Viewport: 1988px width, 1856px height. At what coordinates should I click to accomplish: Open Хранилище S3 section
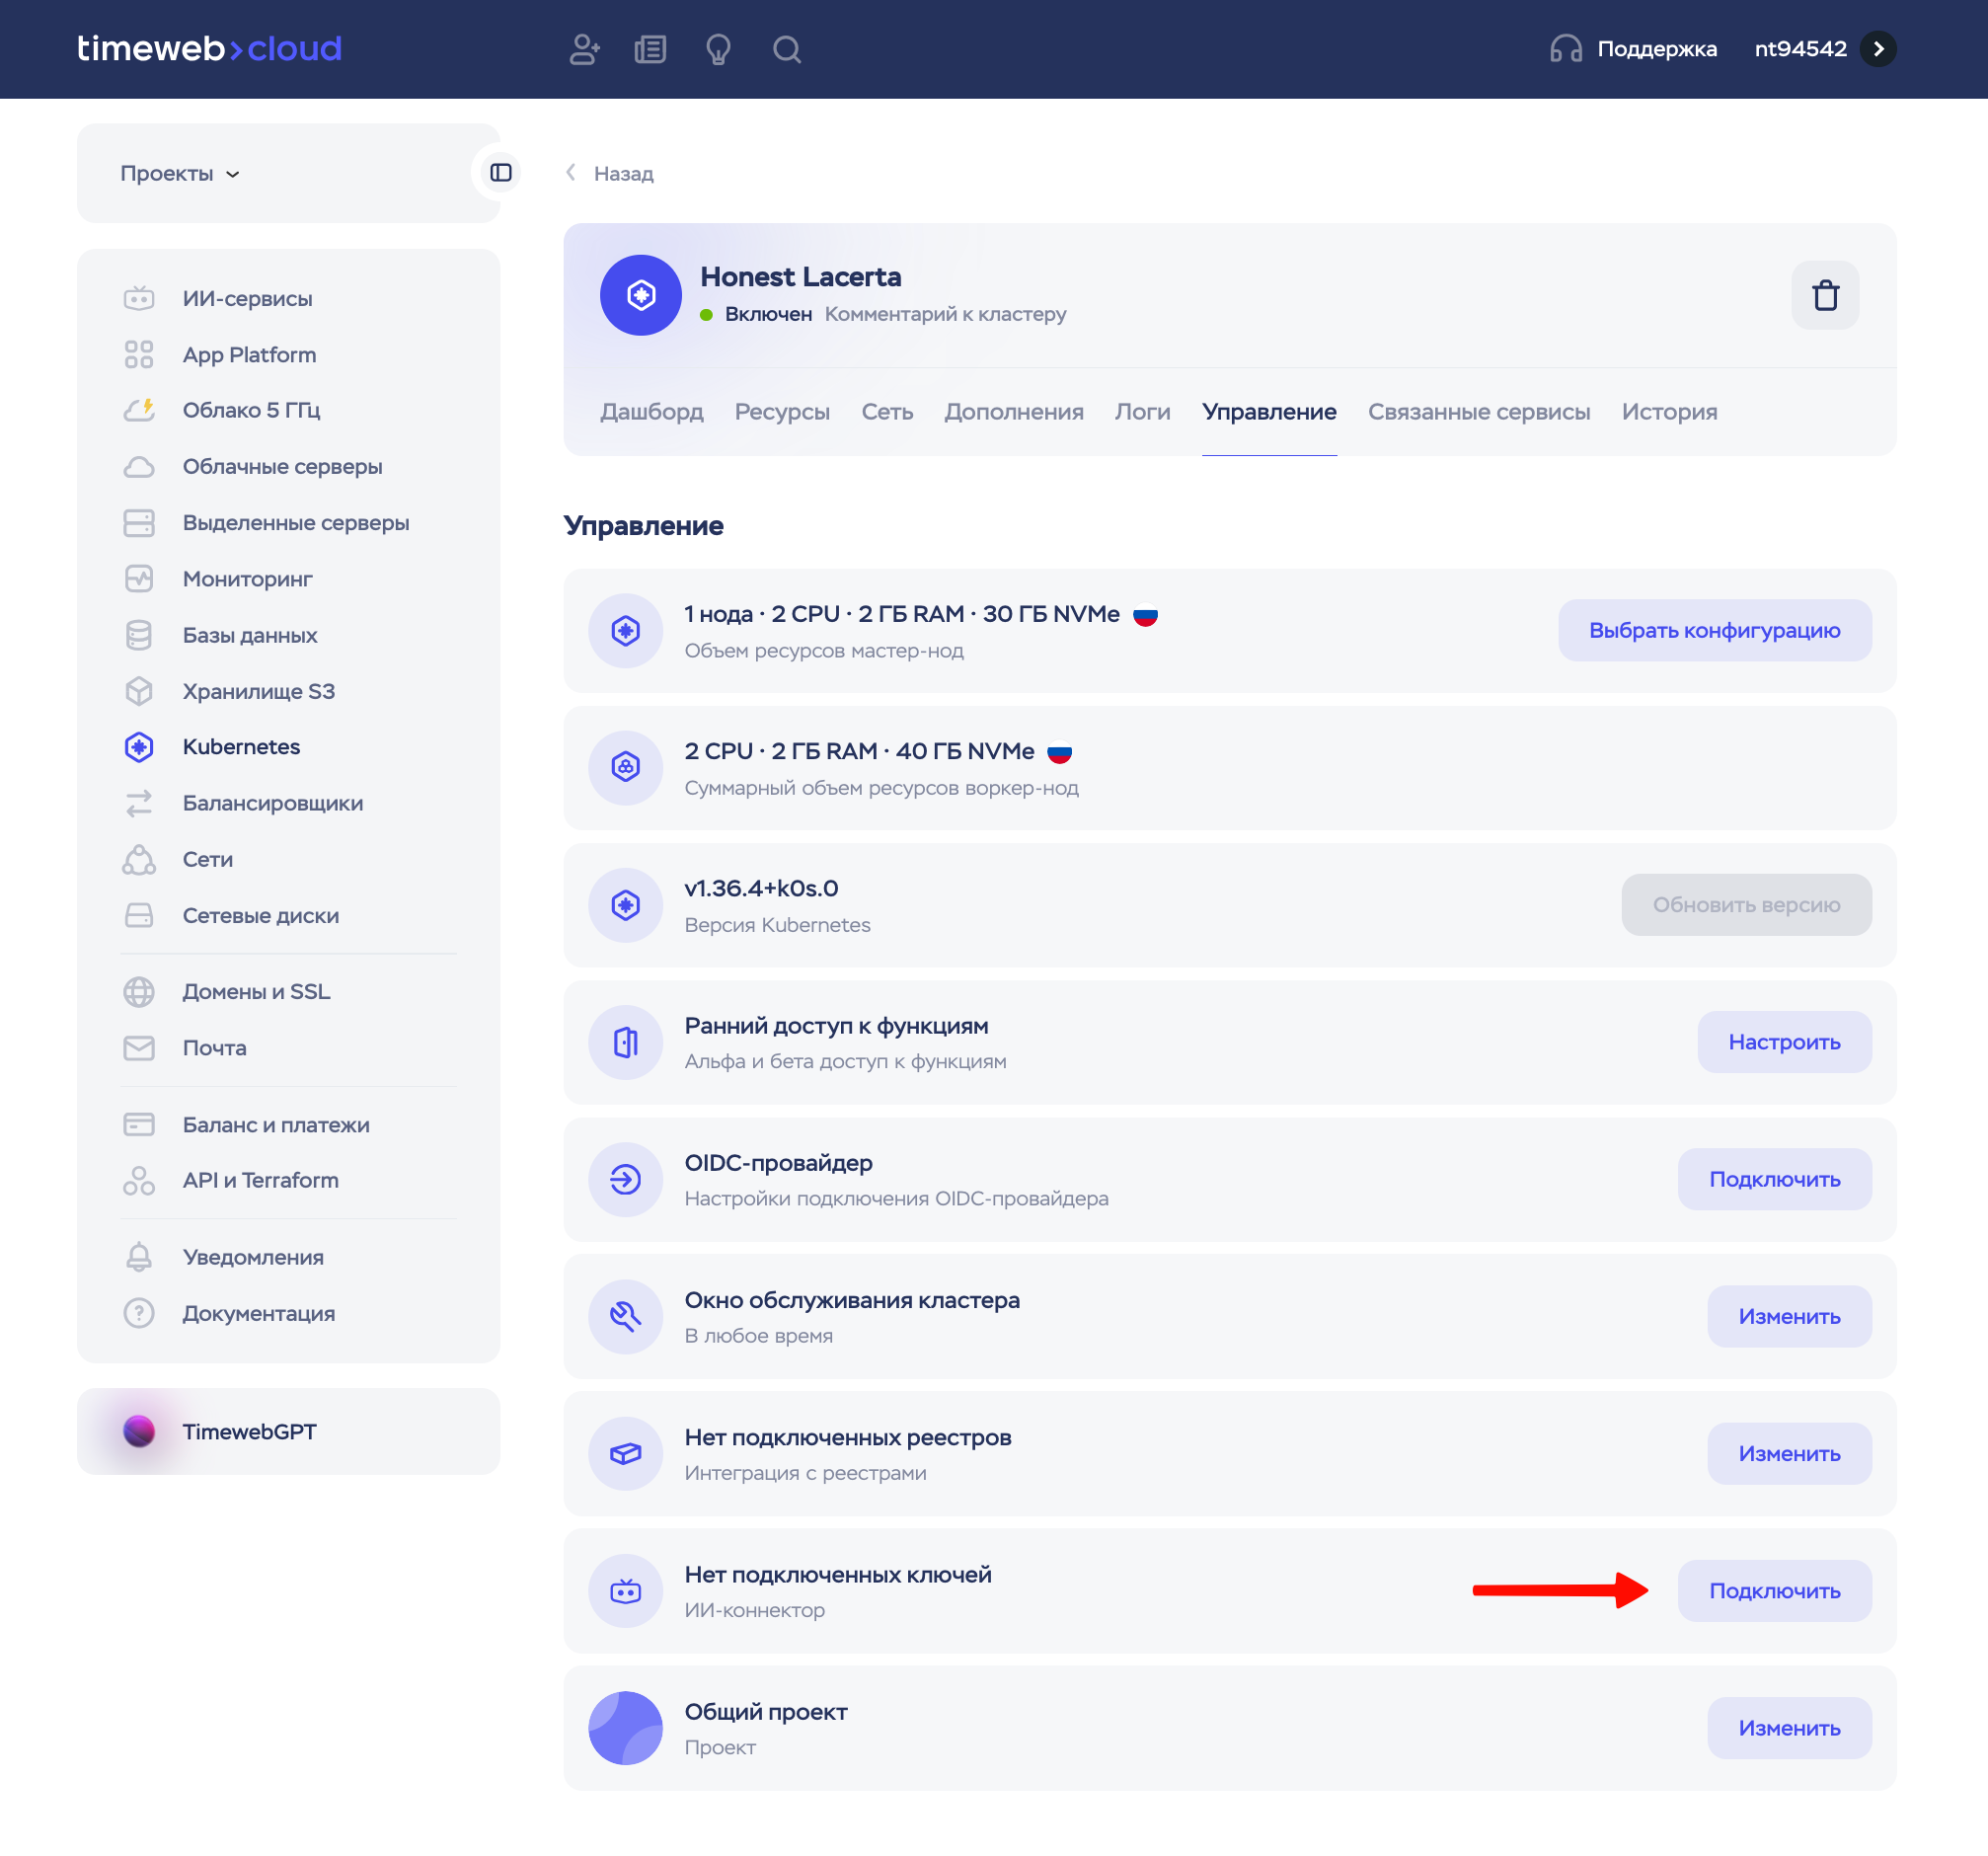click(258, 691)
